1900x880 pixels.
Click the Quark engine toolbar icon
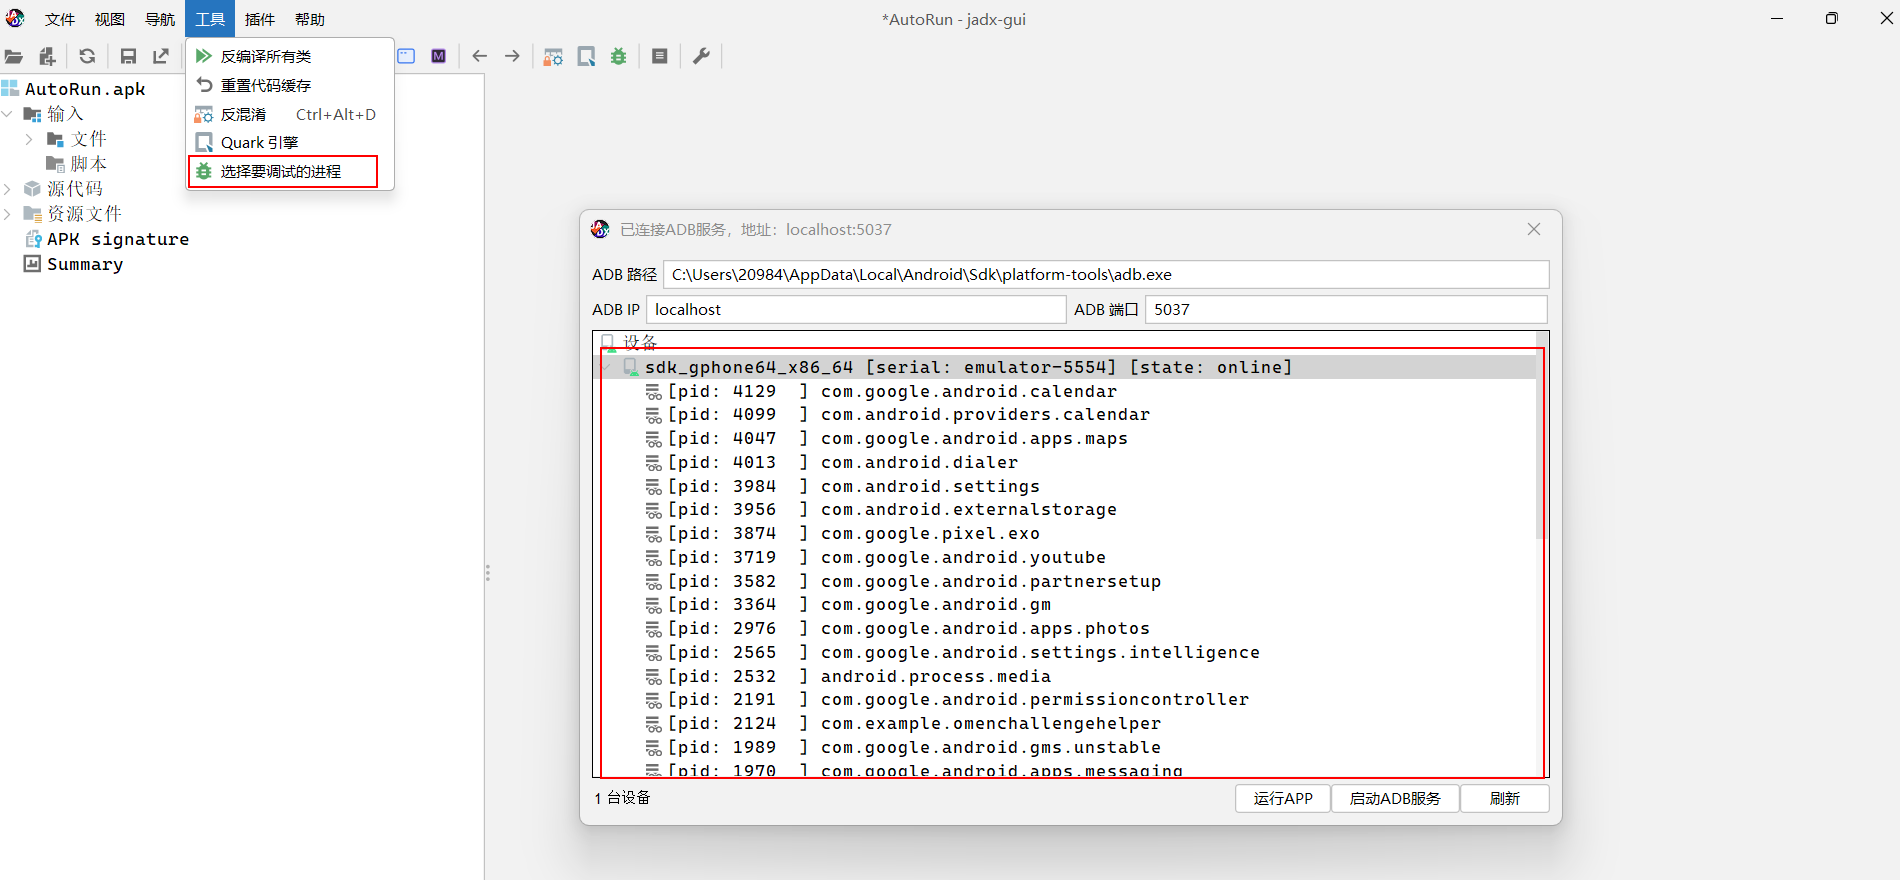coord(586,56)
